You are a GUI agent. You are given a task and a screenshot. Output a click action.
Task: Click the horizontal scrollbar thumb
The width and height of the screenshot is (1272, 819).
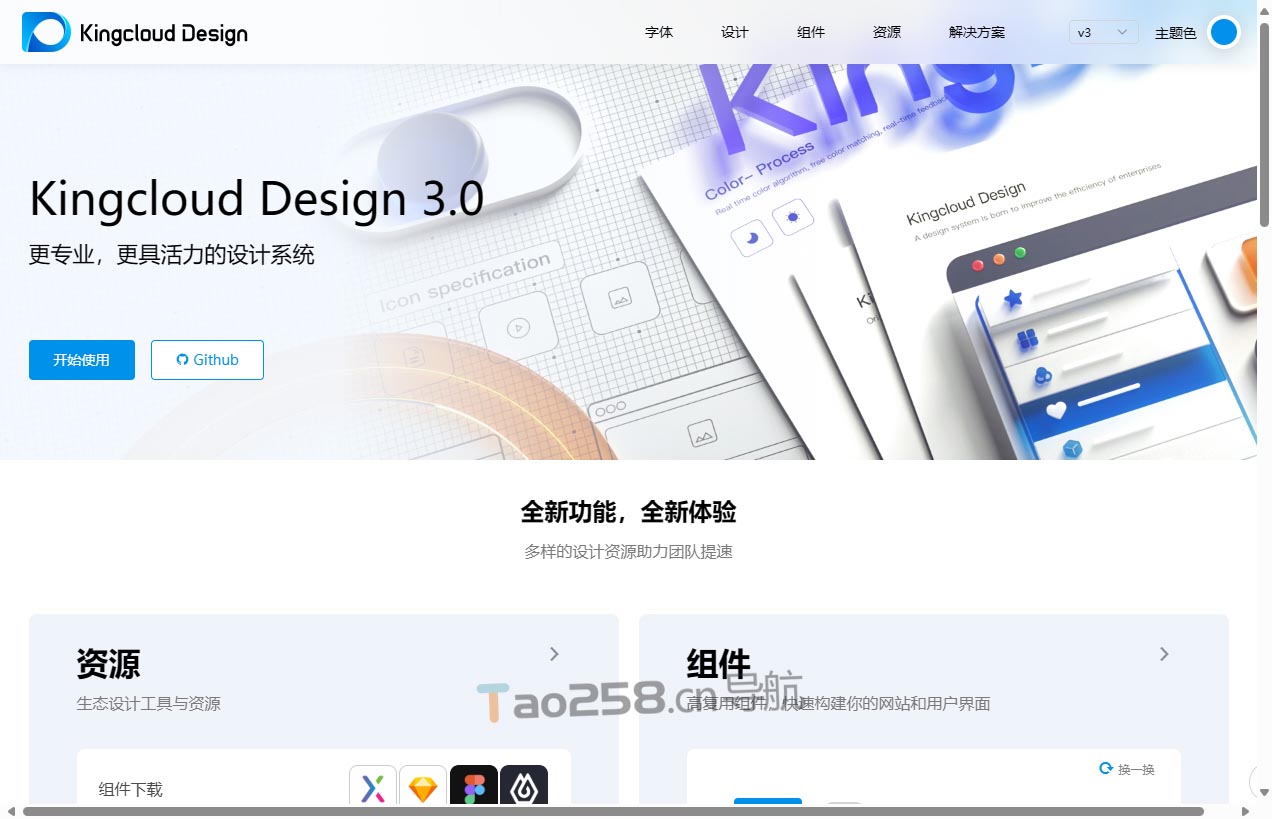(x=613, y=811)
